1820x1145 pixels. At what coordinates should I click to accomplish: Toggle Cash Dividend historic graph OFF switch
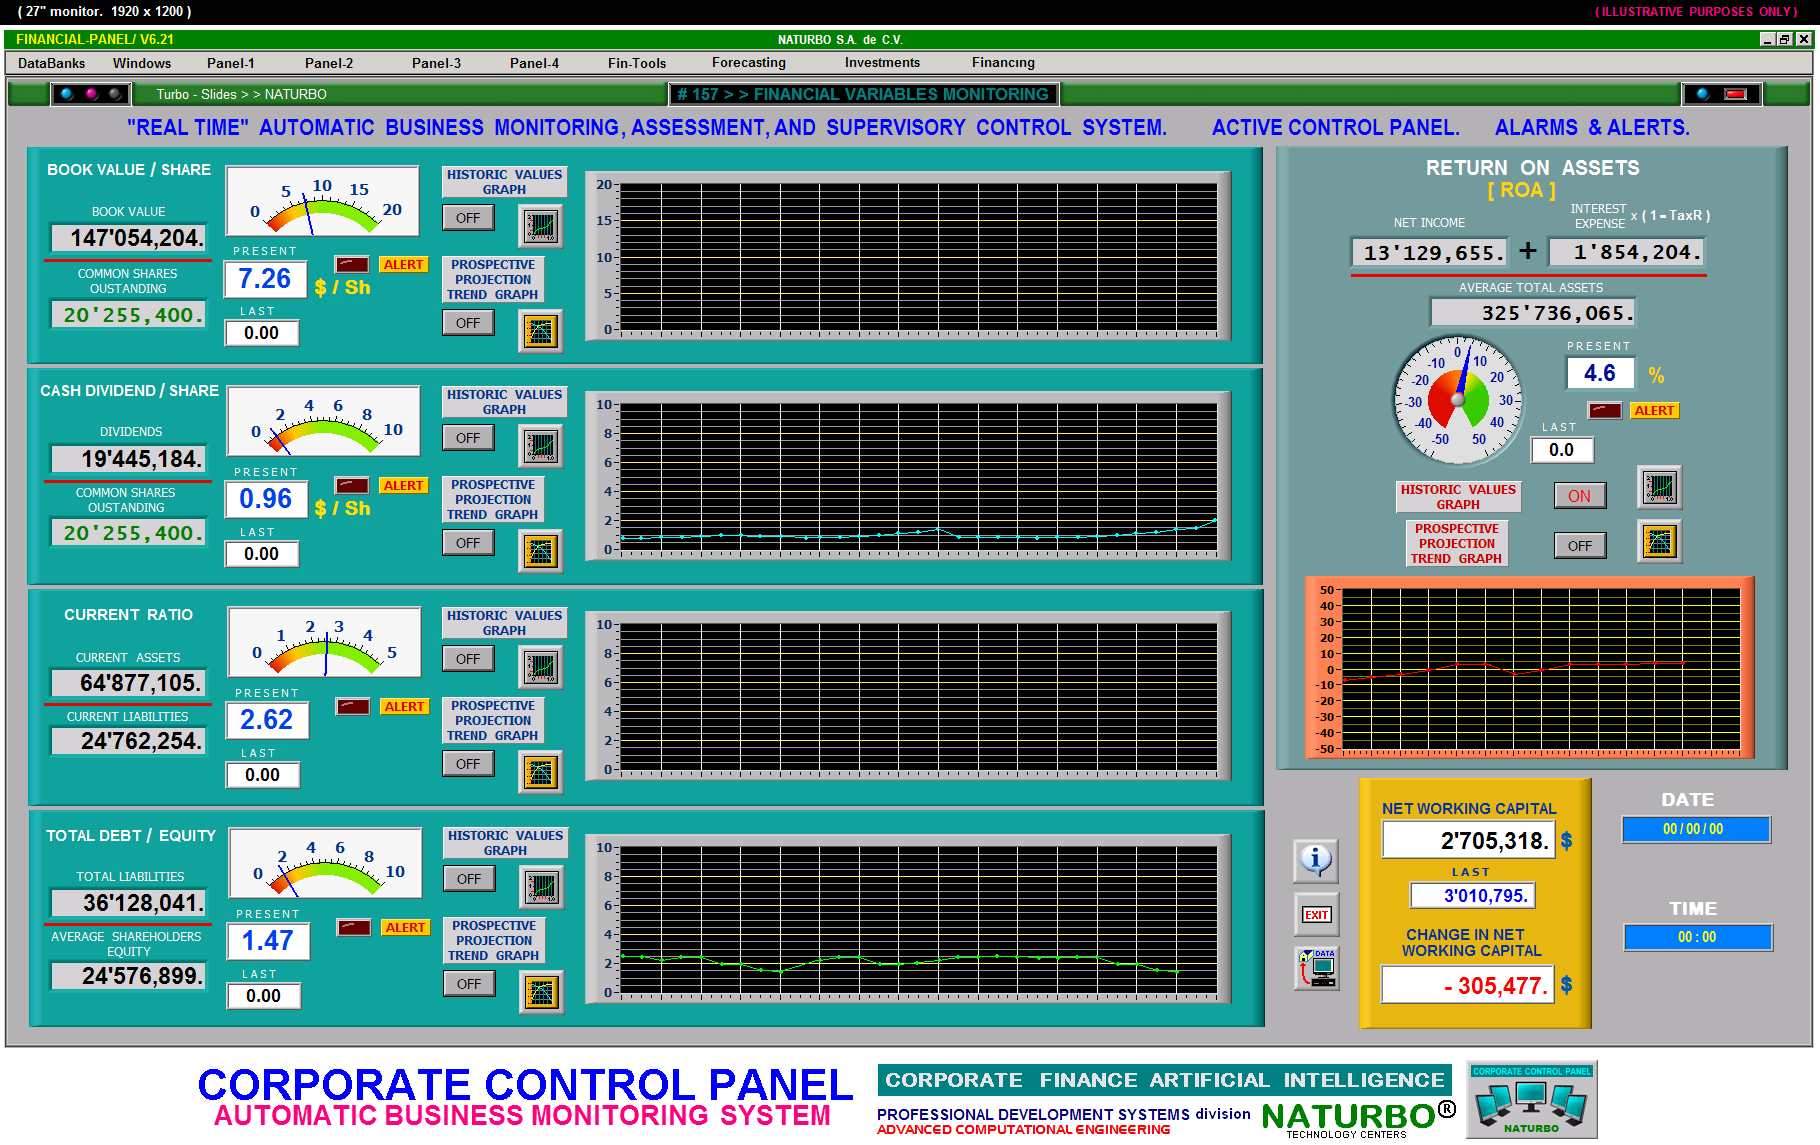point(468,437)
